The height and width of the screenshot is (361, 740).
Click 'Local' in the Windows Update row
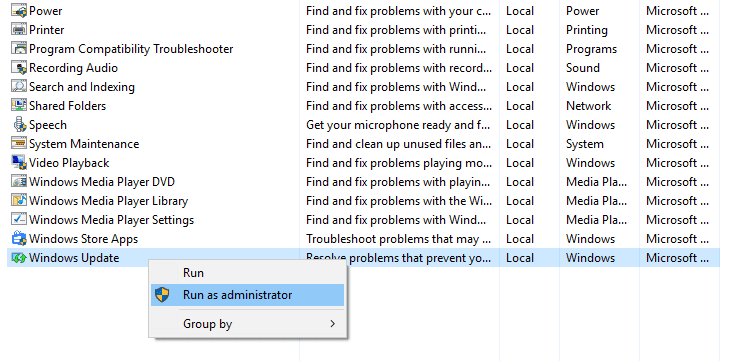click(x=520, y=258)
